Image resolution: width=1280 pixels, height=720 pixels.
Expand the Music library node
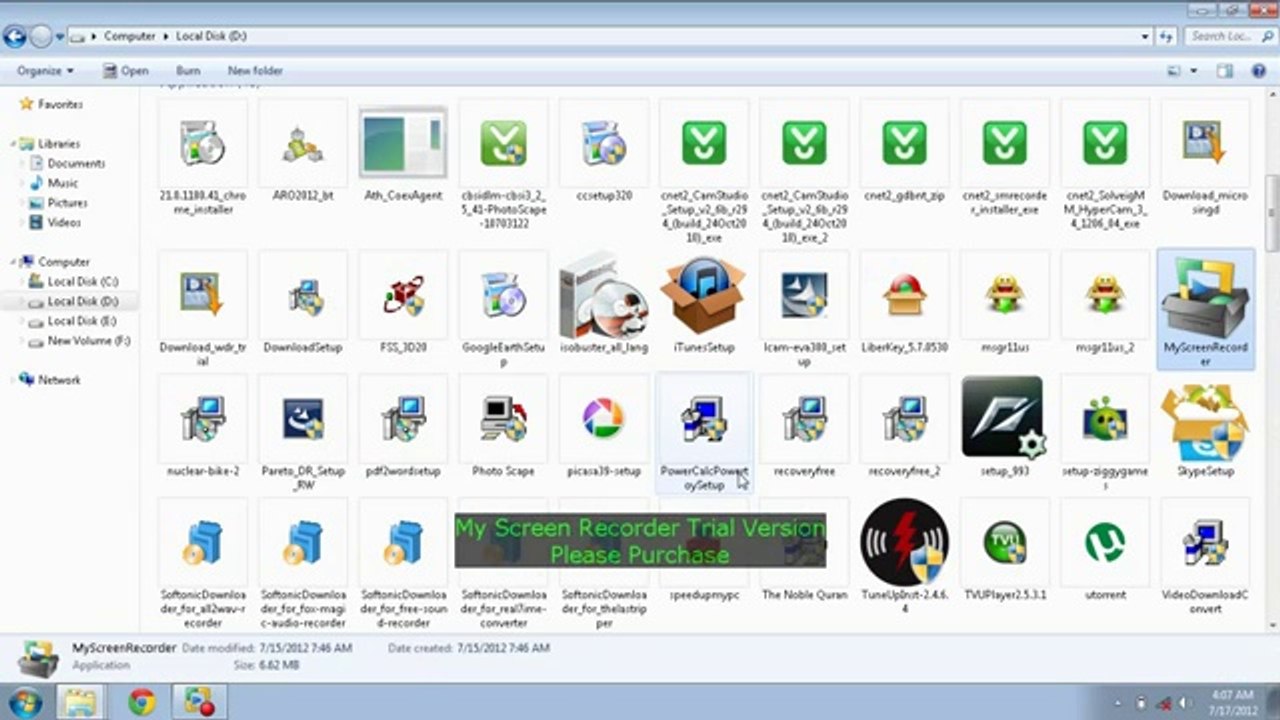coord(24,183)
